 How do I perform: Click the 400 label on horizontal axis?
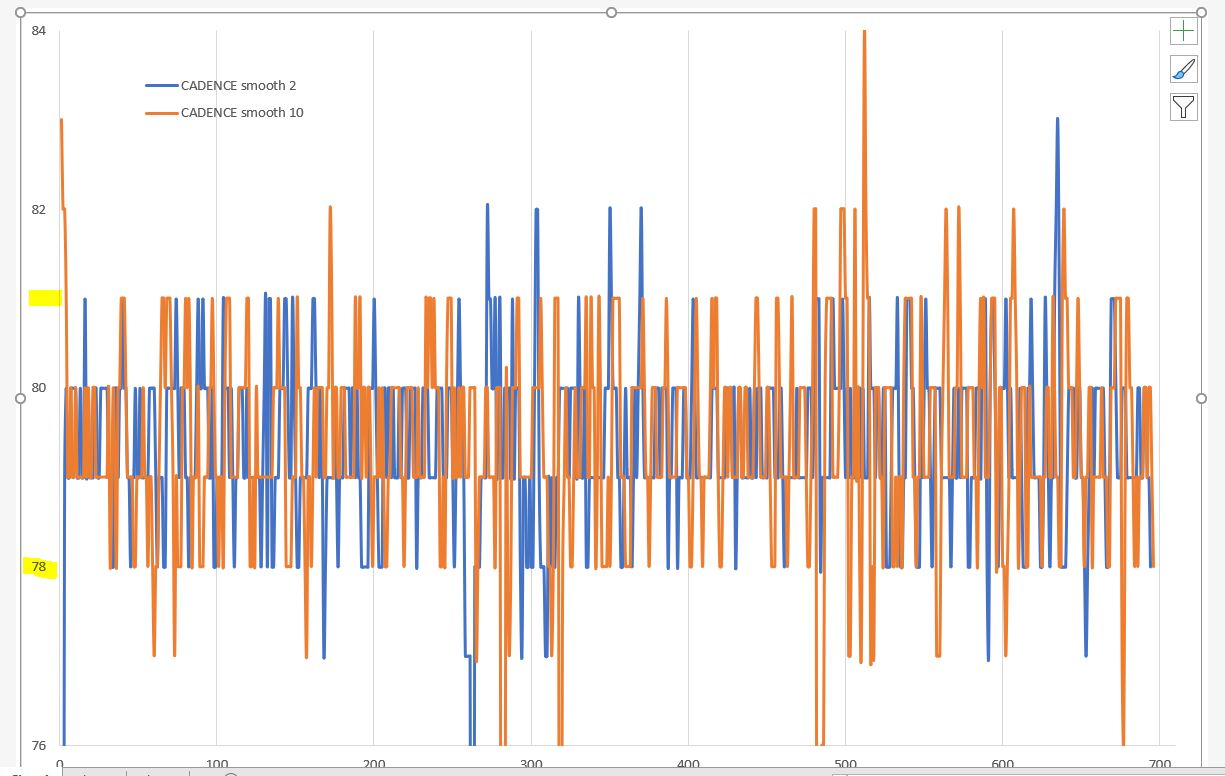tap(688, 764)
